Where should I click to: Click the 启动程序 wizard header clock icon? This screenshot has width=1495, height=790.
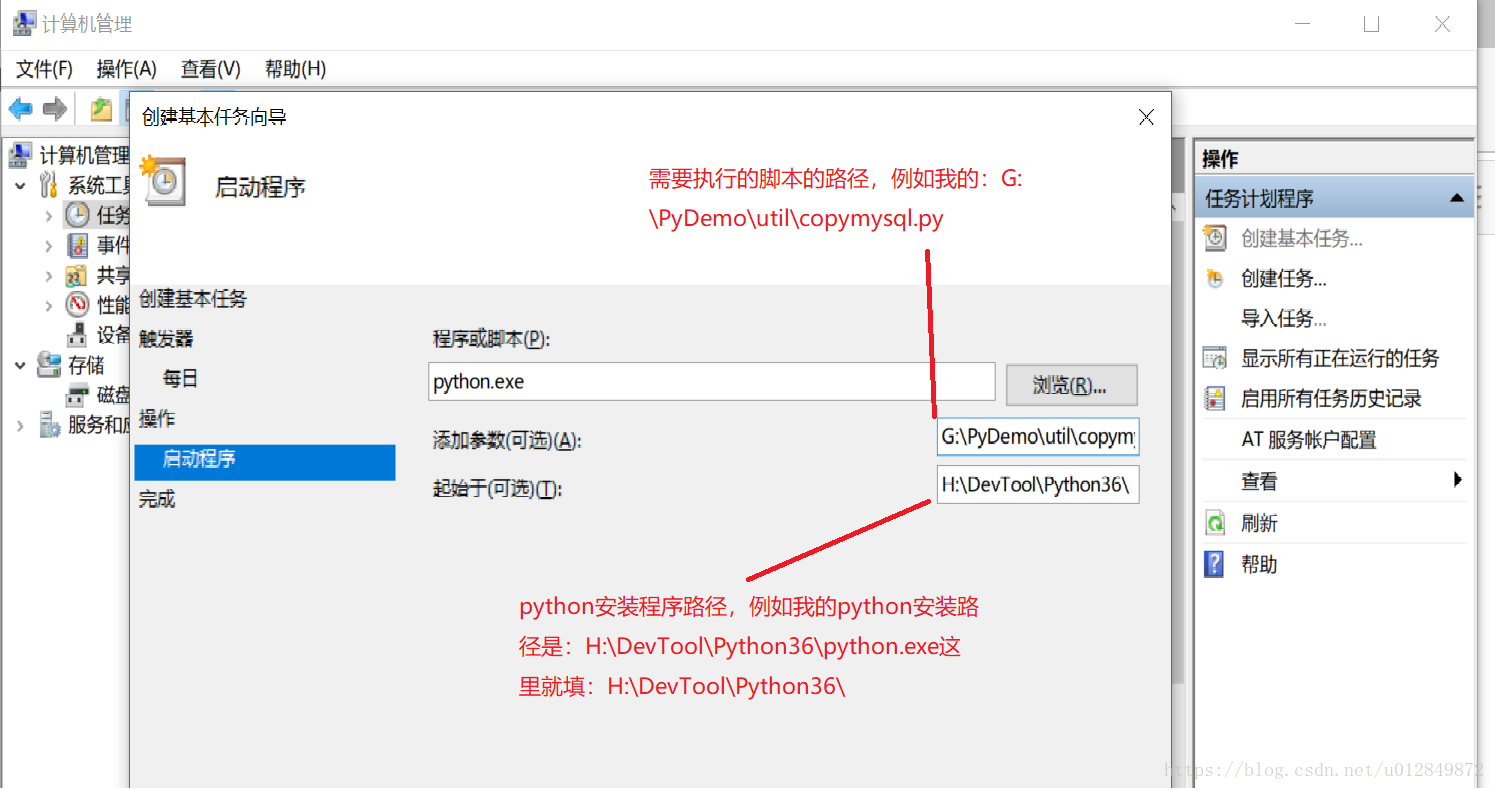pos(163,181)
